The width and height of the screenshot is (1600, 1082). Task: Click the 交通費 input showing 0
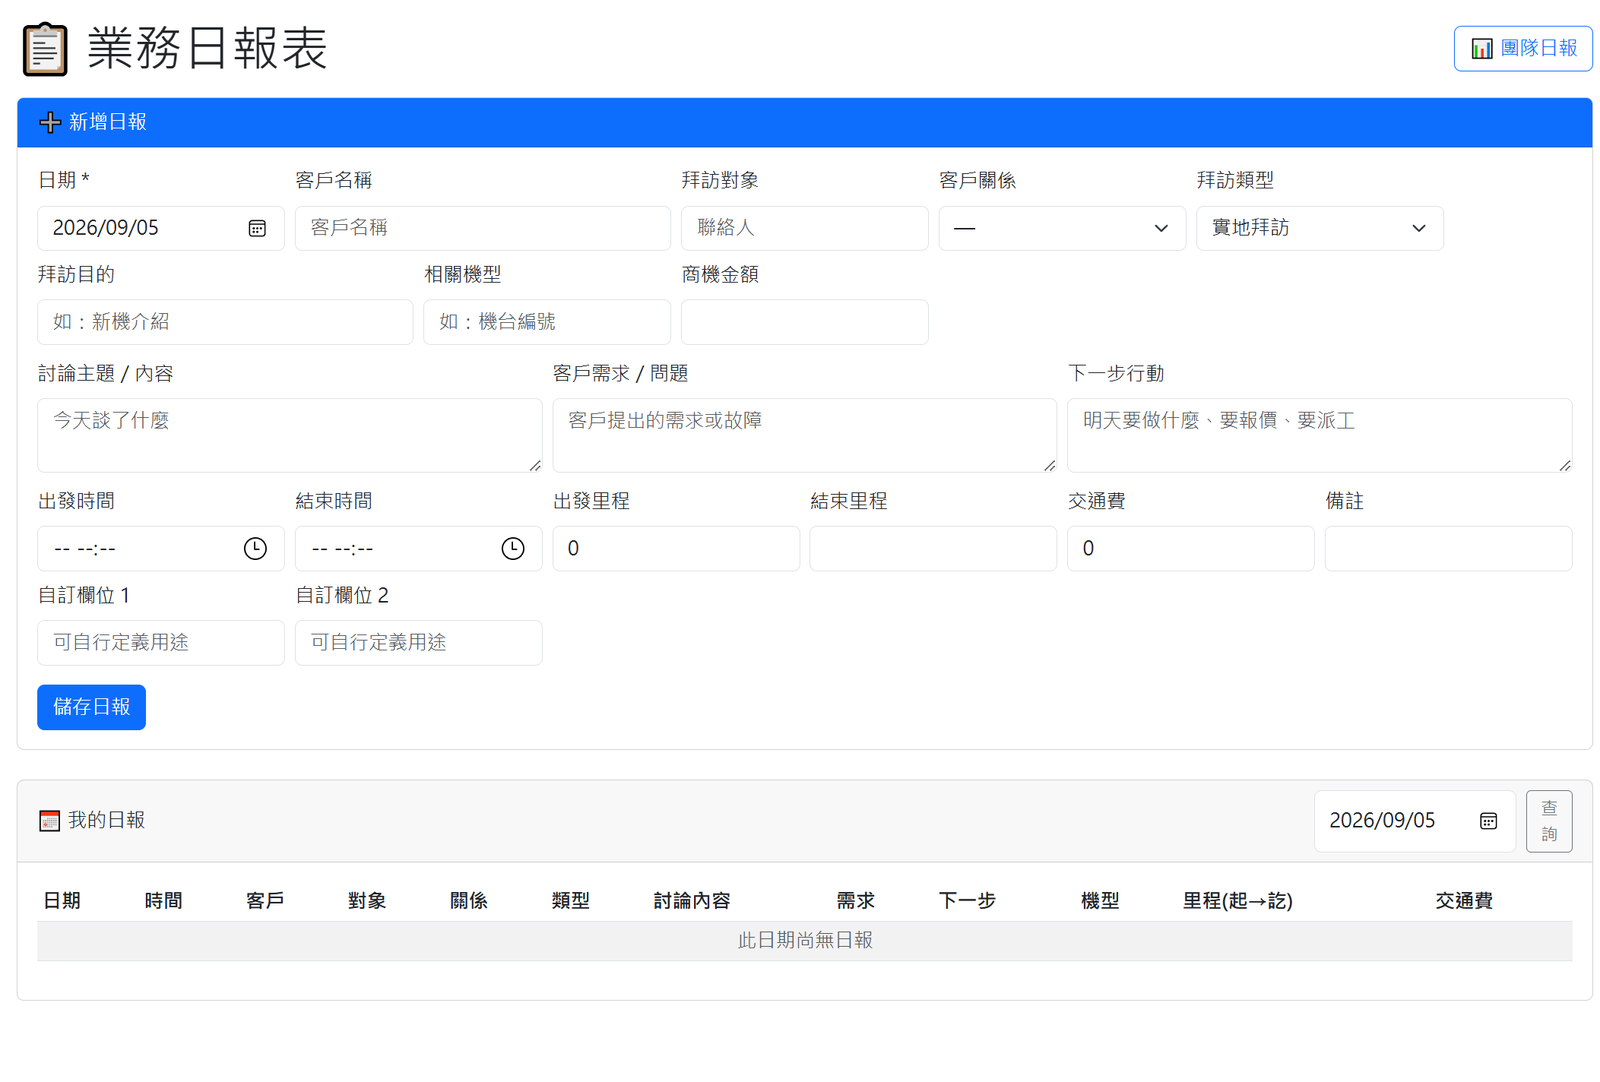tap(1191, 549)
